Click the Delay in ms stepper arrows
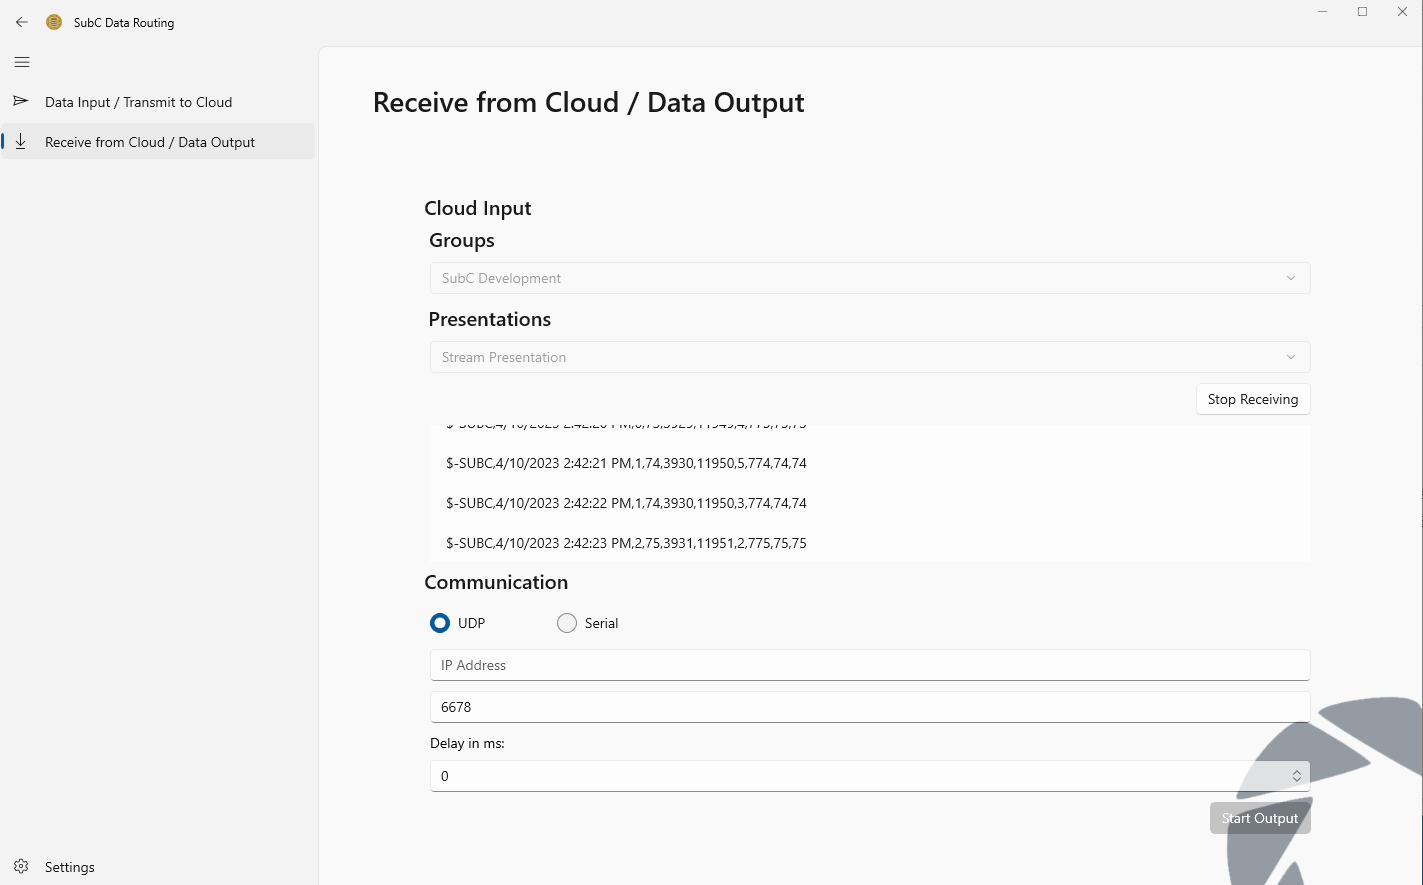1423x885 pixels. click(1296, 776)
